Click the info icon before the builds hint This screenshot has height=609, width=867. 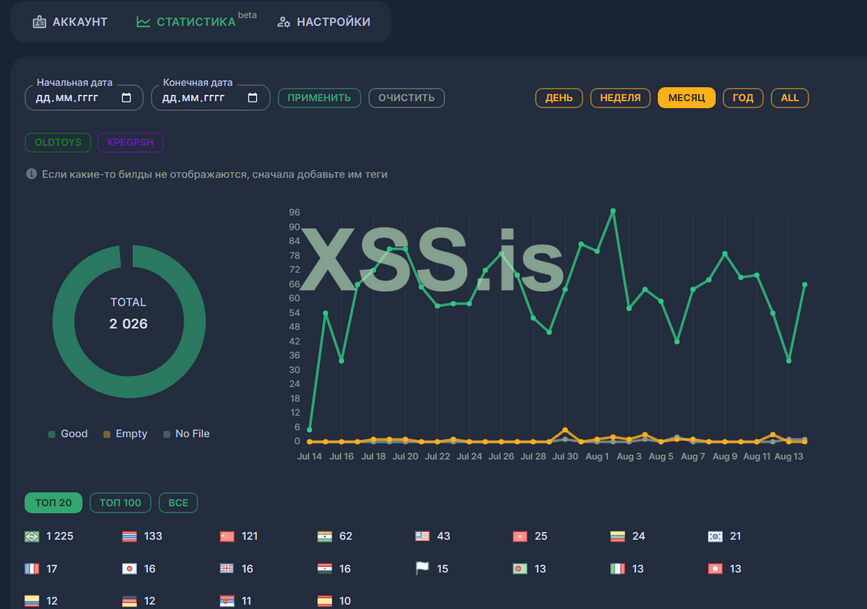[32, 174]
